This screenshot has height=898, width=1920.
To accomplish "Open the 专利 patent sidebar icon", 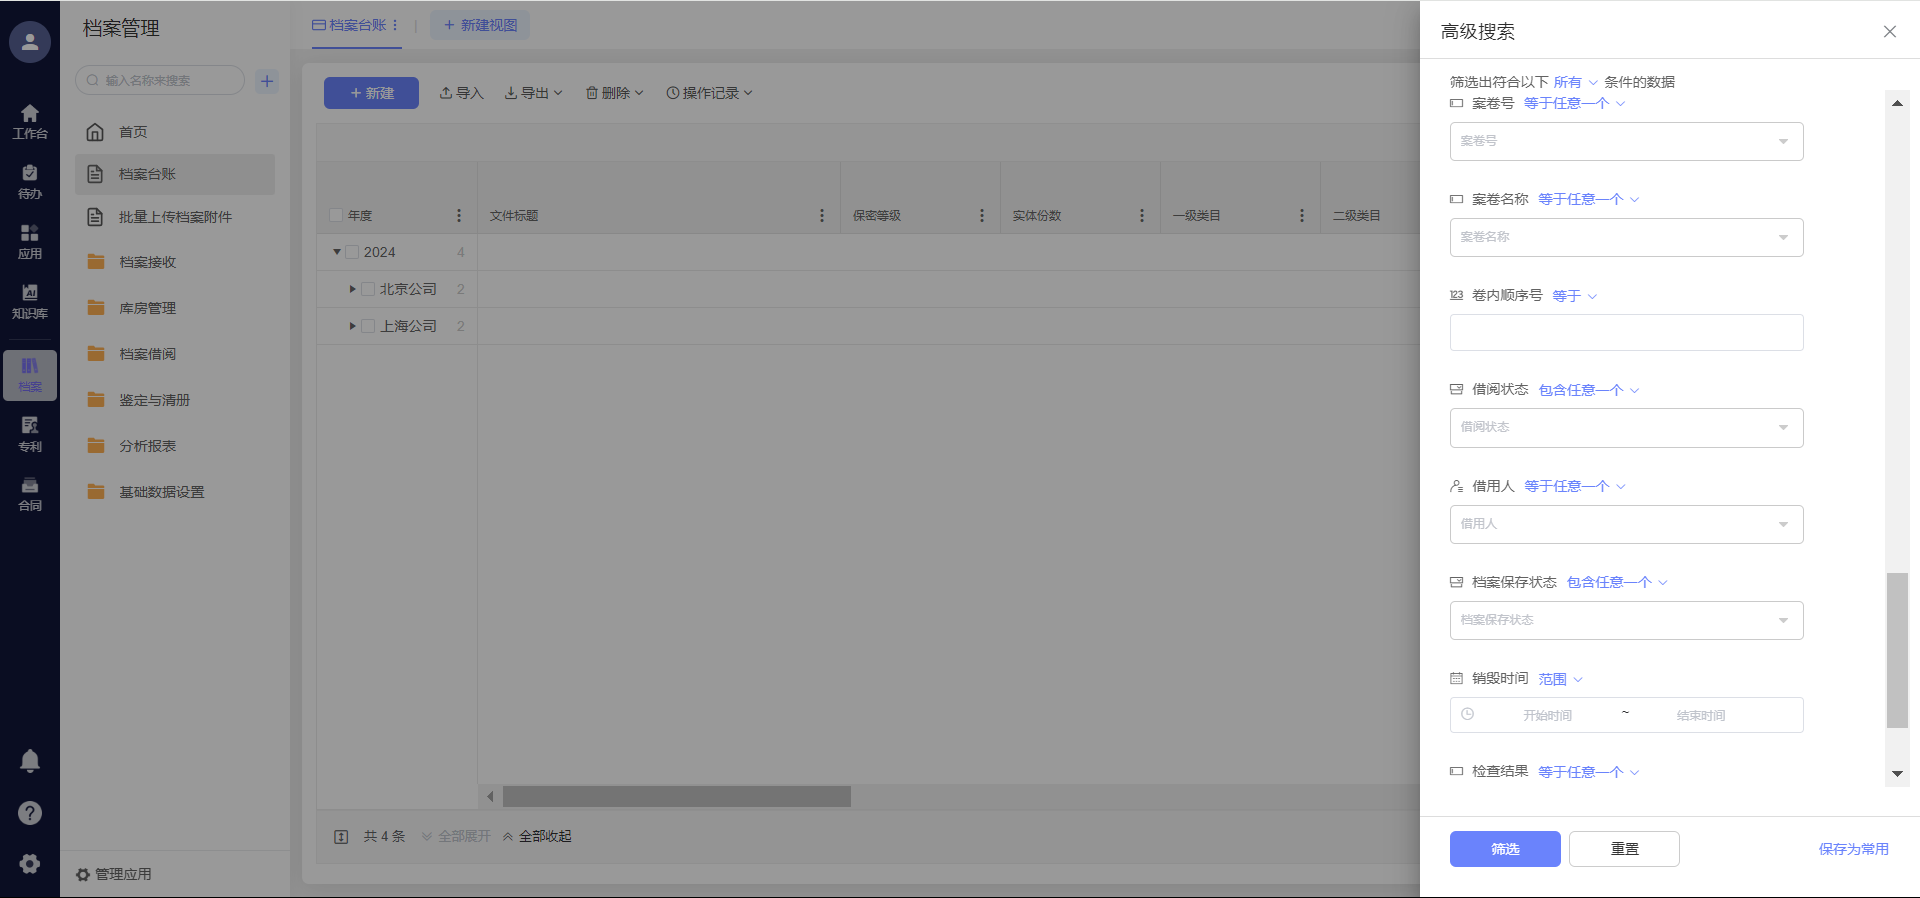I will 30,434.
